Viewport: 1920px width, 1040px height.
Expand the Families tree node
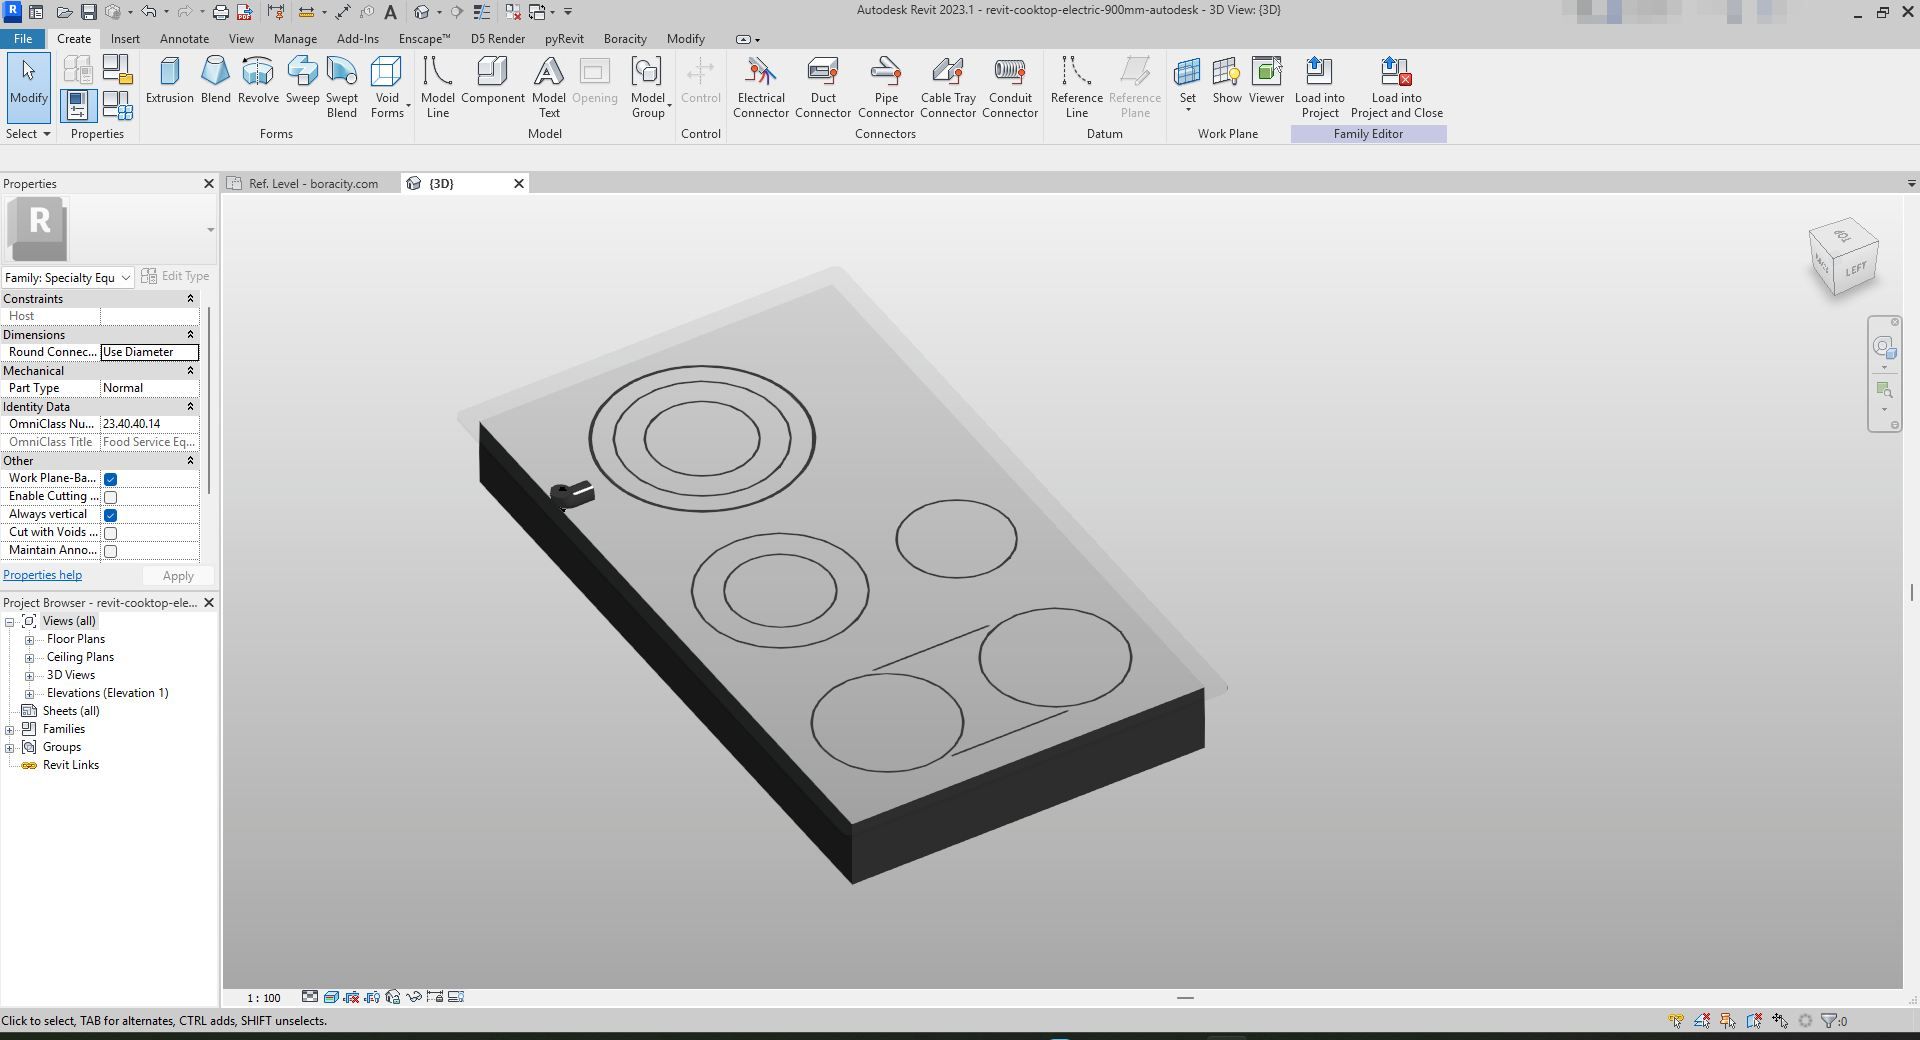pyautogui.click(x=10, y=730)
